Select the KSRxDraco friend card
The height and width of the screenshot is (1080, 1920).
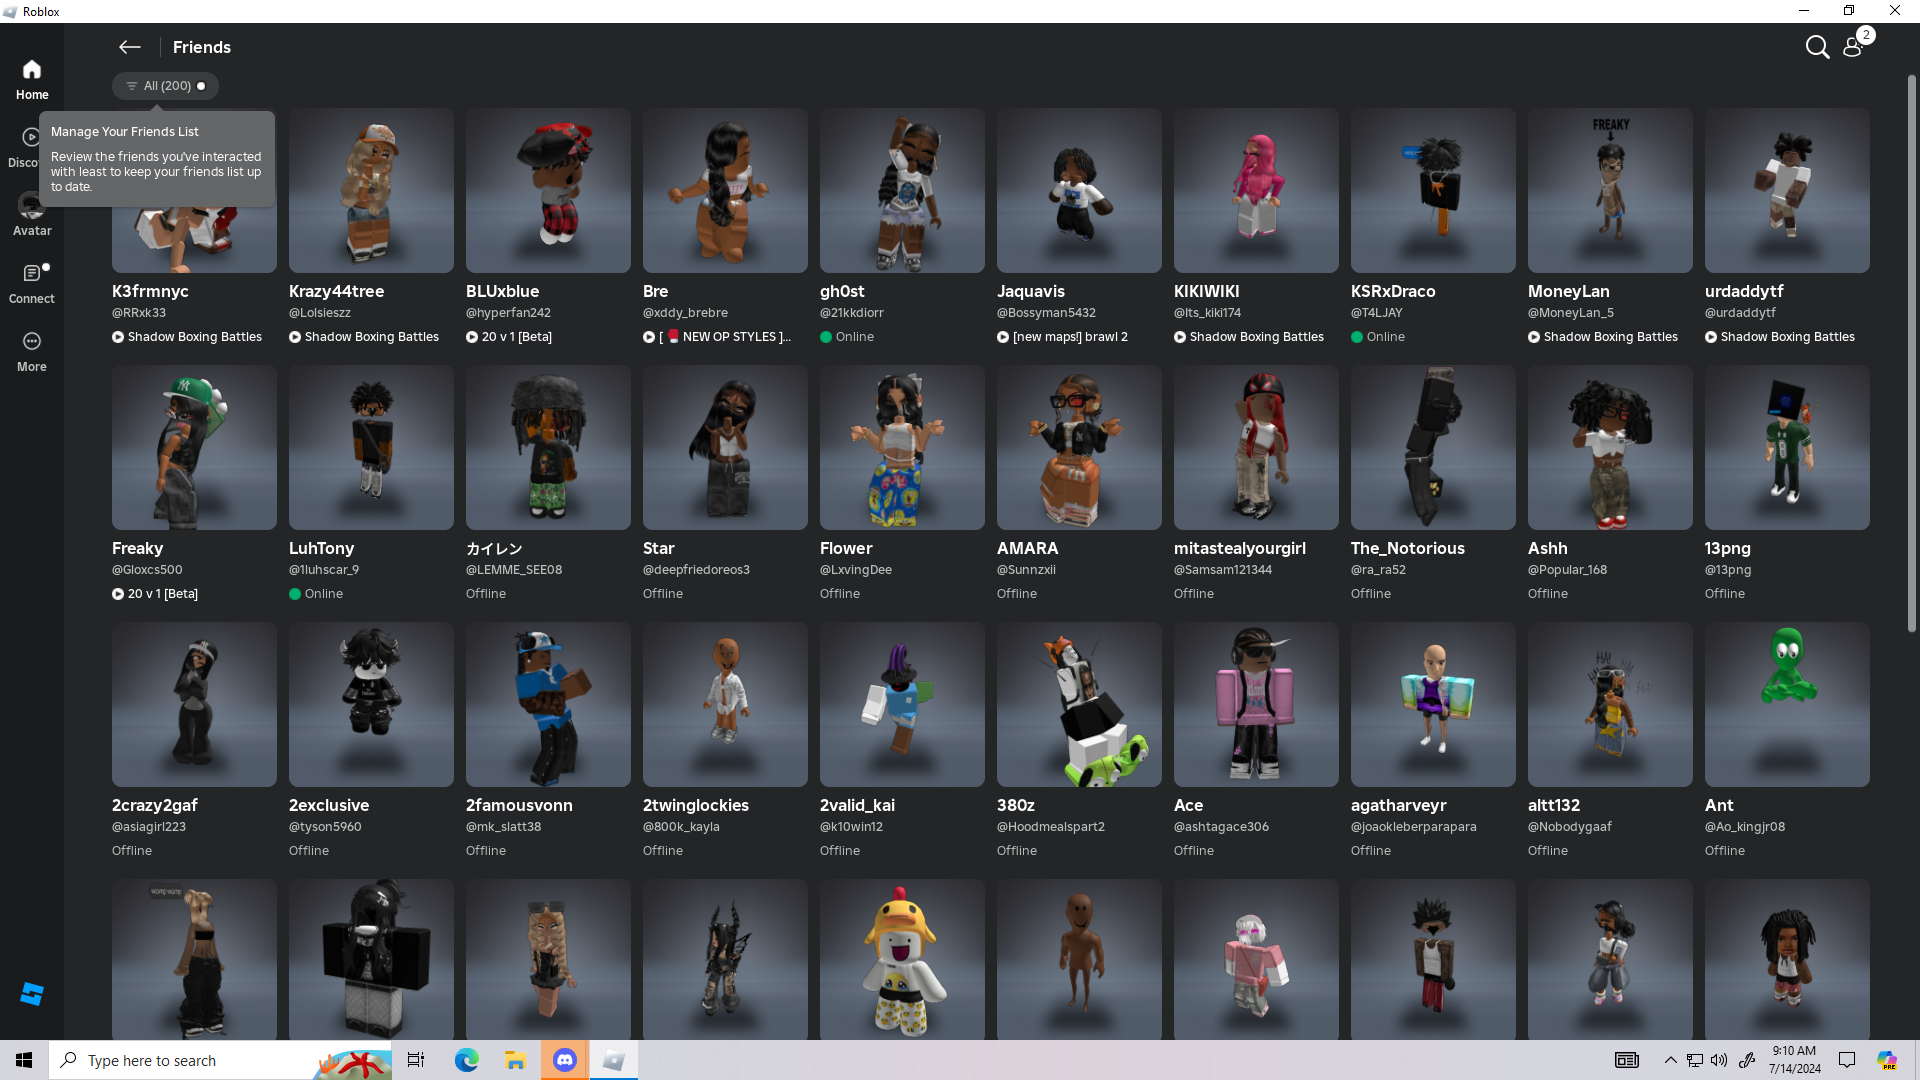coord(1432,190)
